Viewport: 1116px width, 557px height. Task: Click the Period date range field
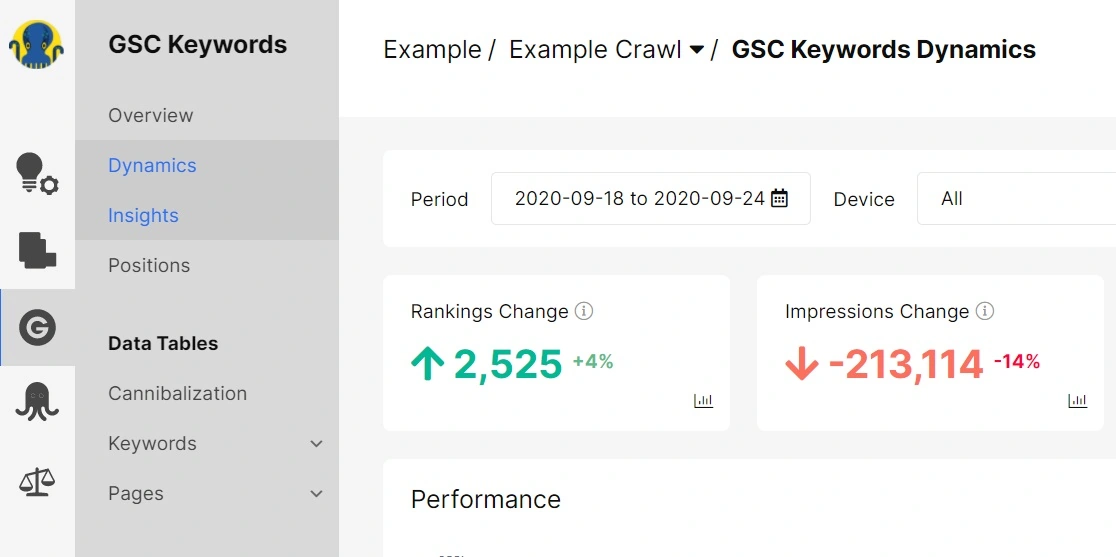tap(640, 198)
